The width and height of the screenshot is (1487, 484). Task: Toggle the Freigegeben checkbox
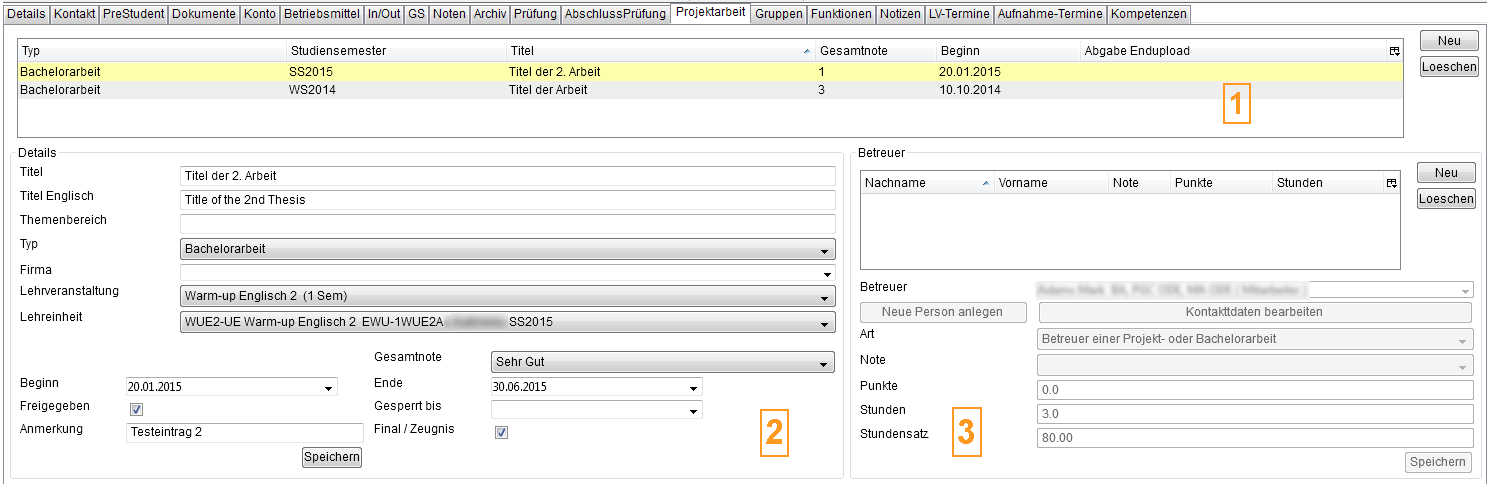tap(137, 409)
